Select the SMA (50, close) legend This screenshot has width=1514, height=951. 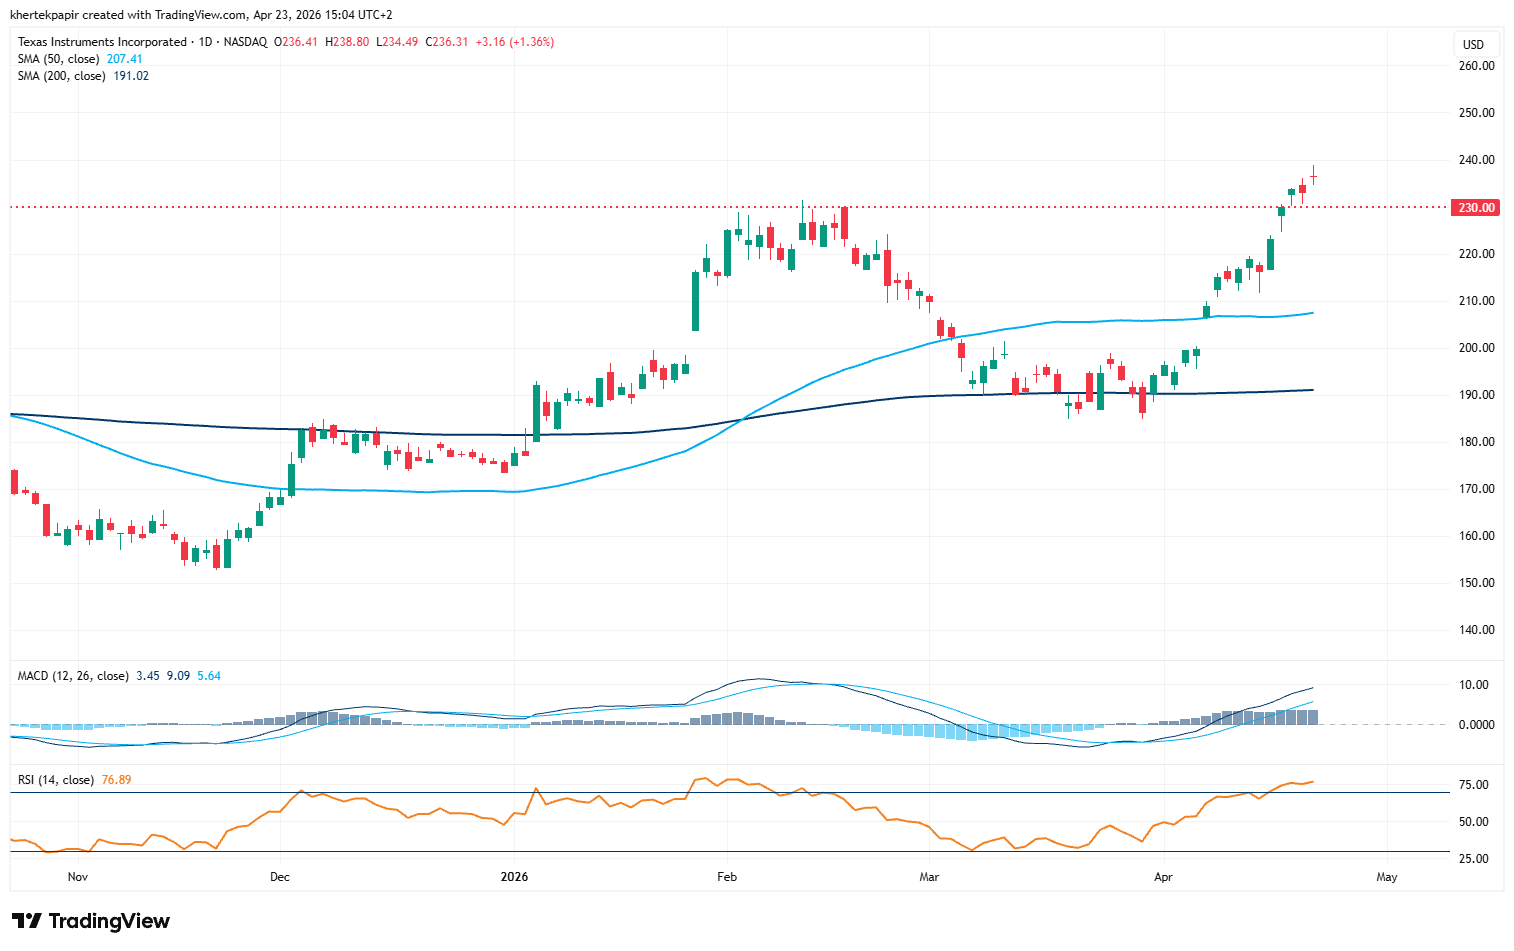(58, 59)
